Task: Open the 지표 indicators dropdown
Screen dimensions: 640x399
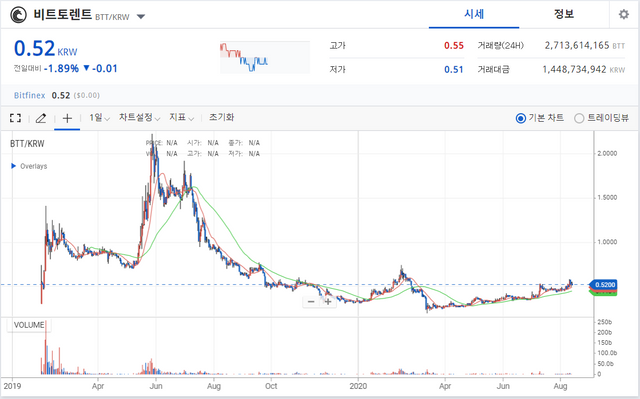Action: 182,118
